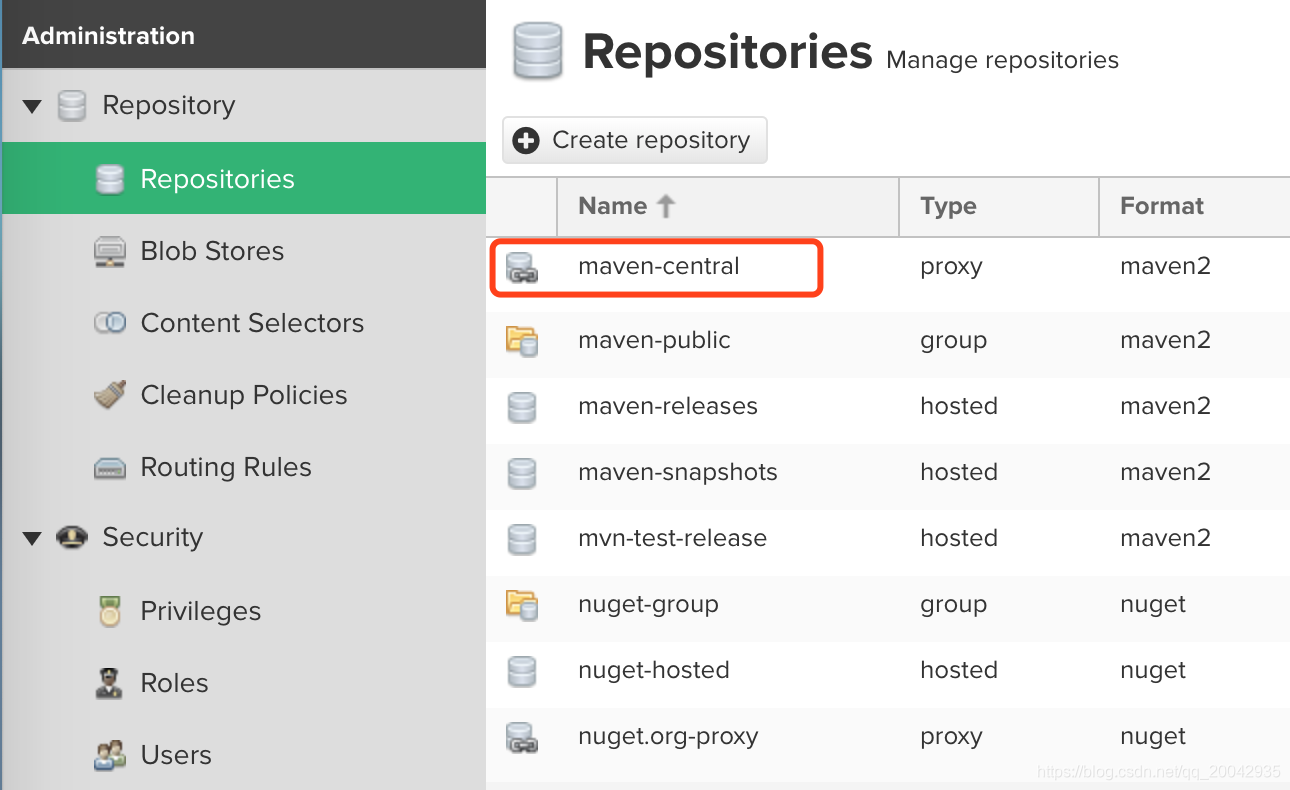Click the Privileges medal icon
The image size is (1290, 790).
(x=109, y=611)
